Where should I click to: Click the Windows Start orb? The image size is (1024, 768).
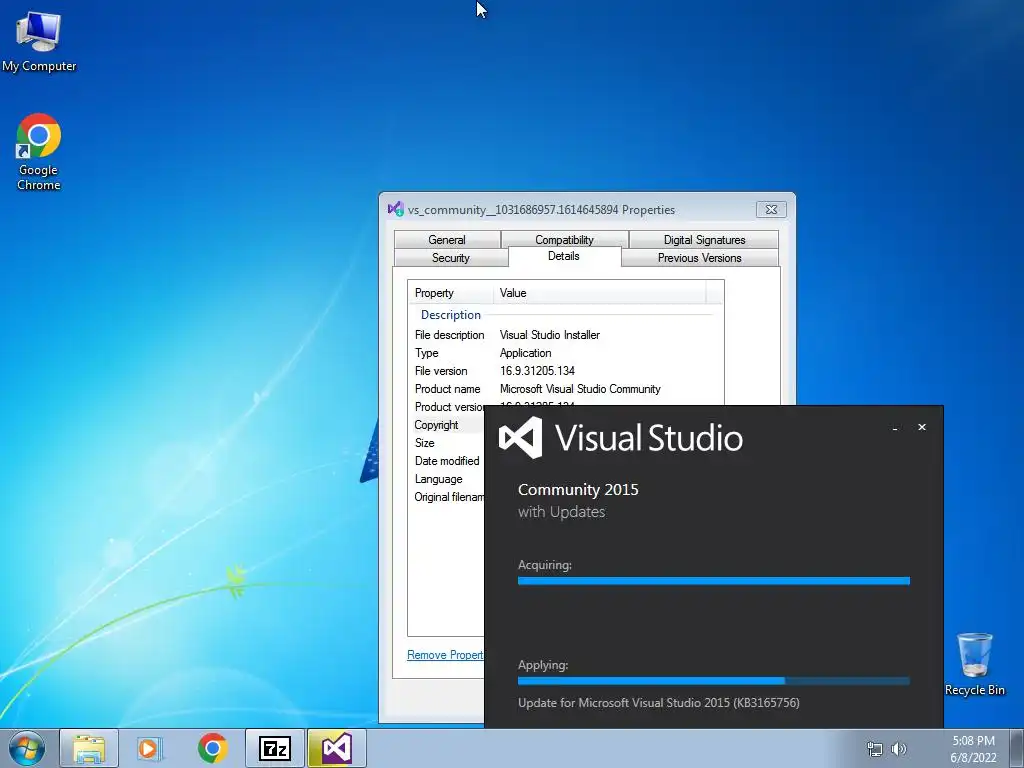[x=27, y=748]
